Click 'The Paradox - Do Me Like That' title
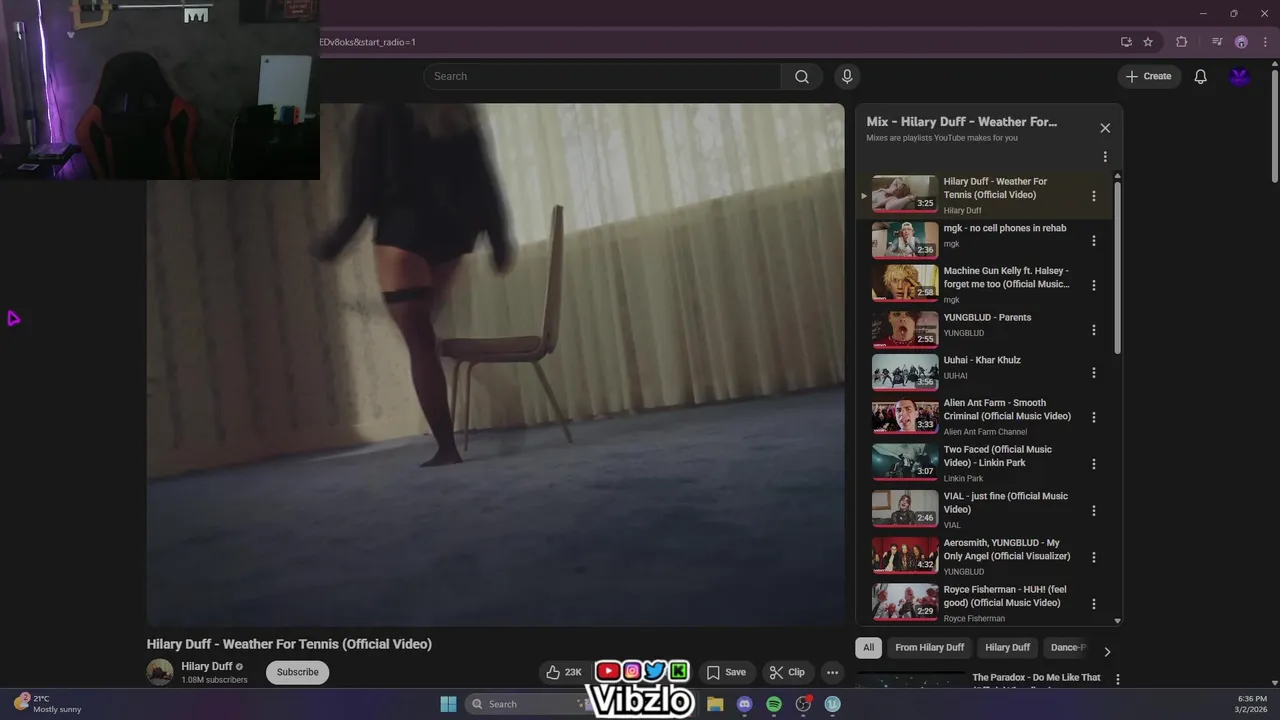 [x=1036, y=678]
